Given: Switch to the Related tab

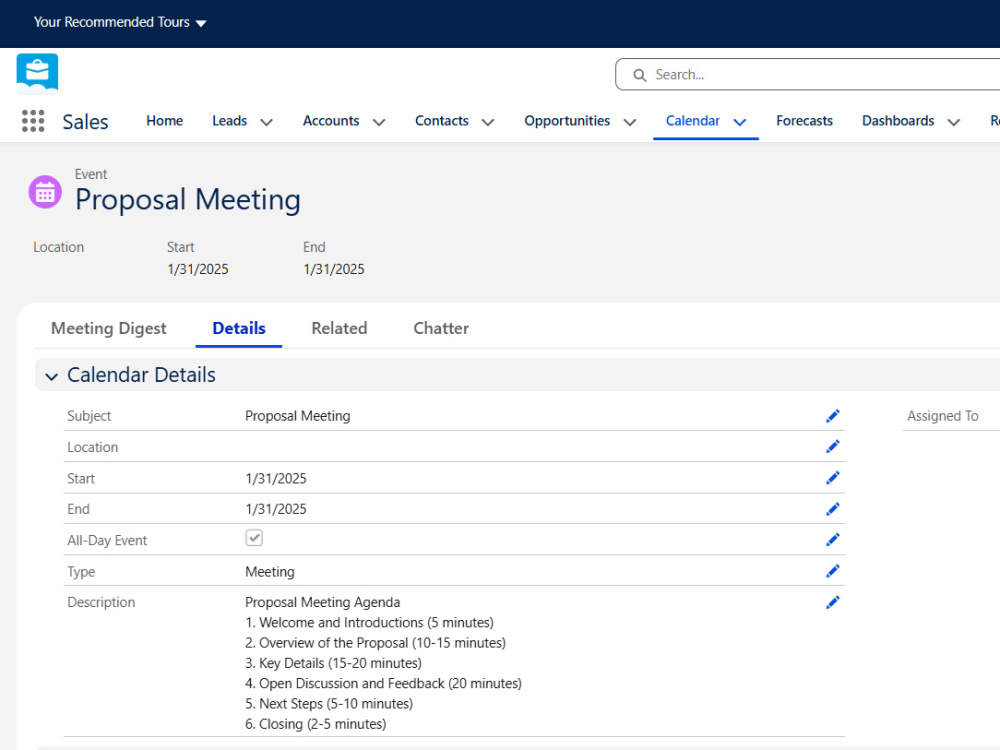Looking at the screenshot, I should point(339,328).
